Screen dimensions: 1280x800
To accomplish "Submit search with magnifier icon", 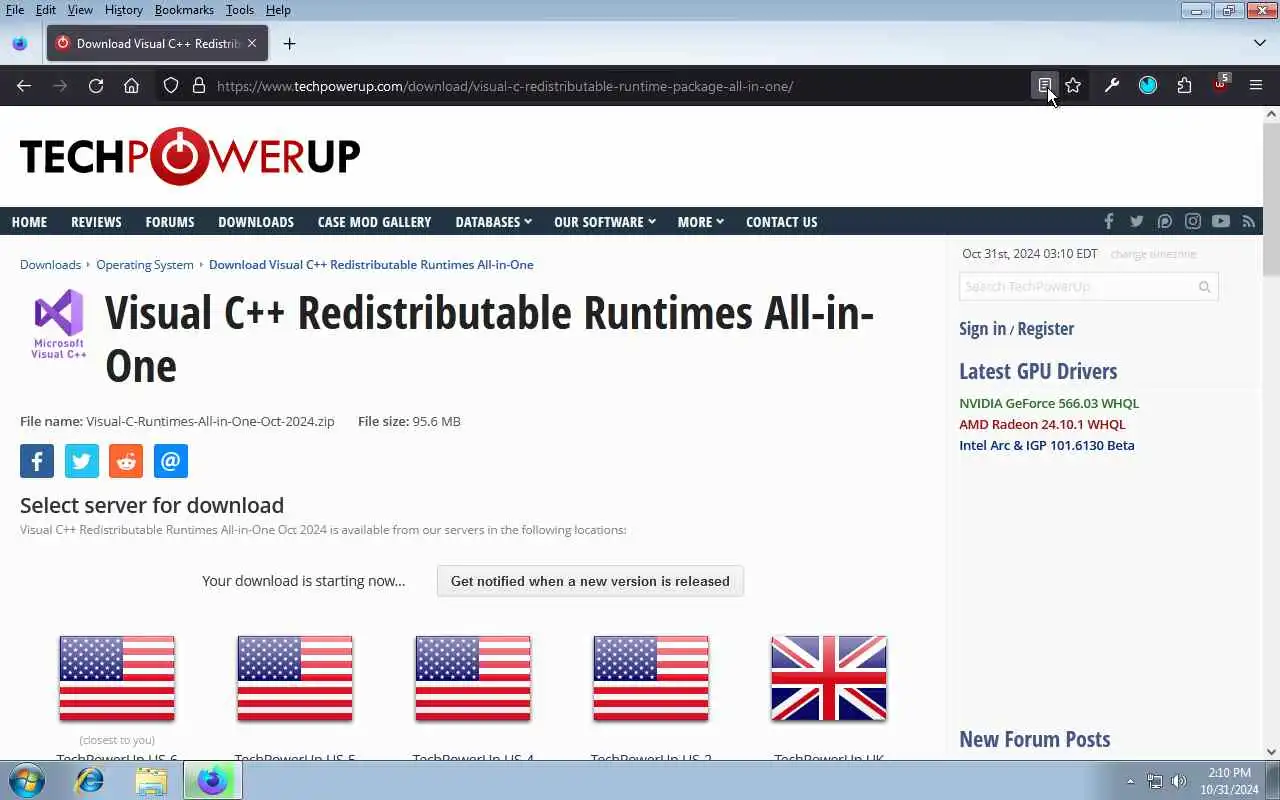I will click(1204, 287).
